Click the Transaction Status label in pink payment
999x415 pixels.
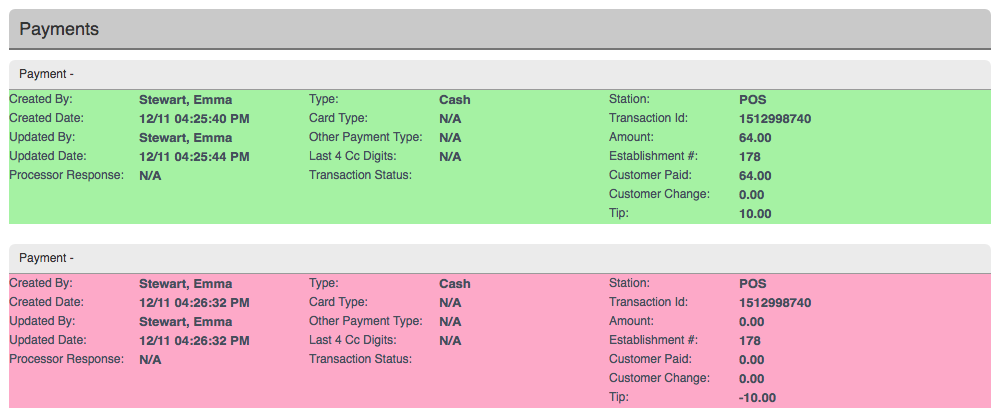tap(360, 360)
